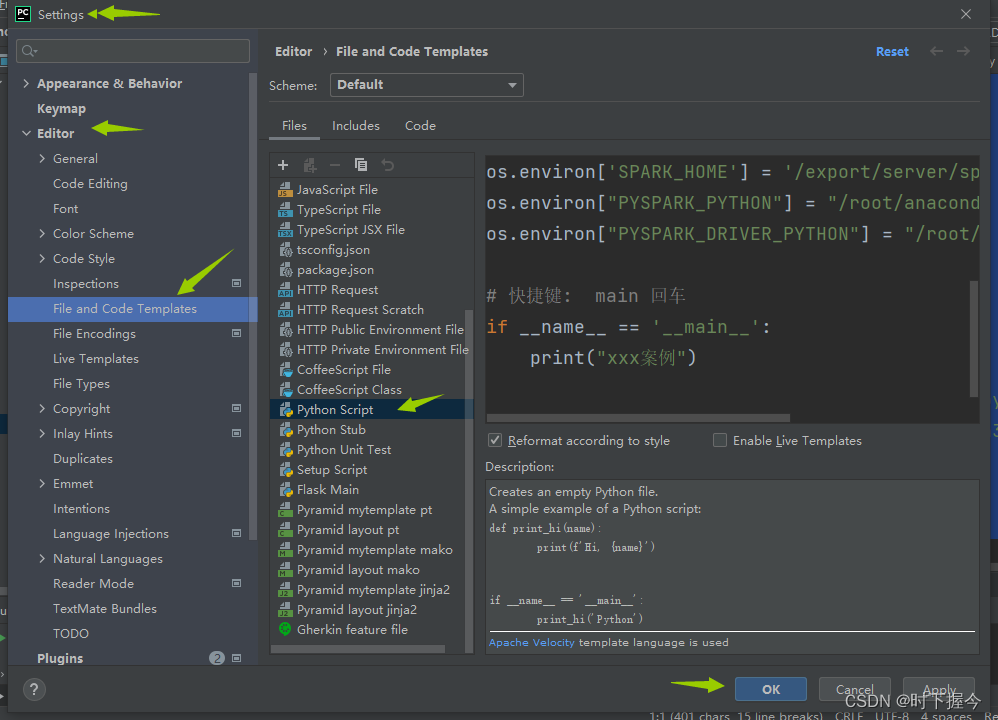Click the code editor vertical scrollbar

[x=974, y=339]
